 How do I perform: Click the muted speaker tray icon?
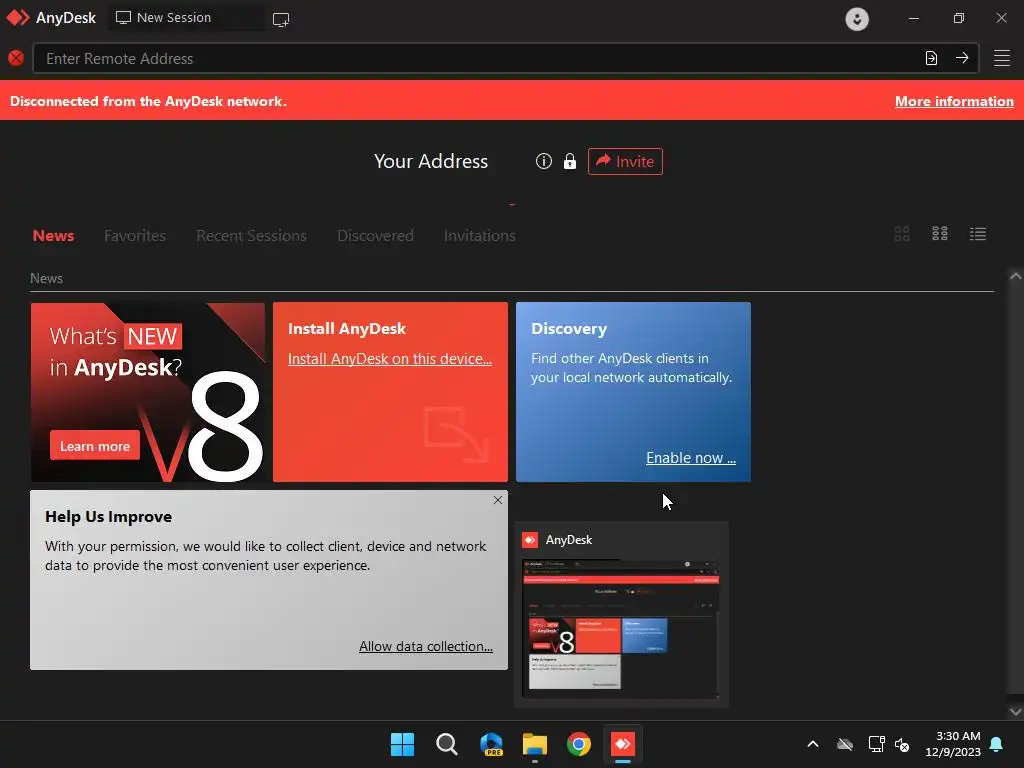(903, 744)
